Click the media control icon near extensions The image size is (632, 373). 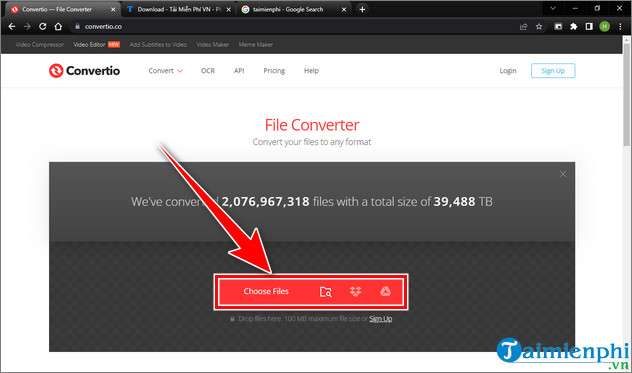tap(558, 27)
